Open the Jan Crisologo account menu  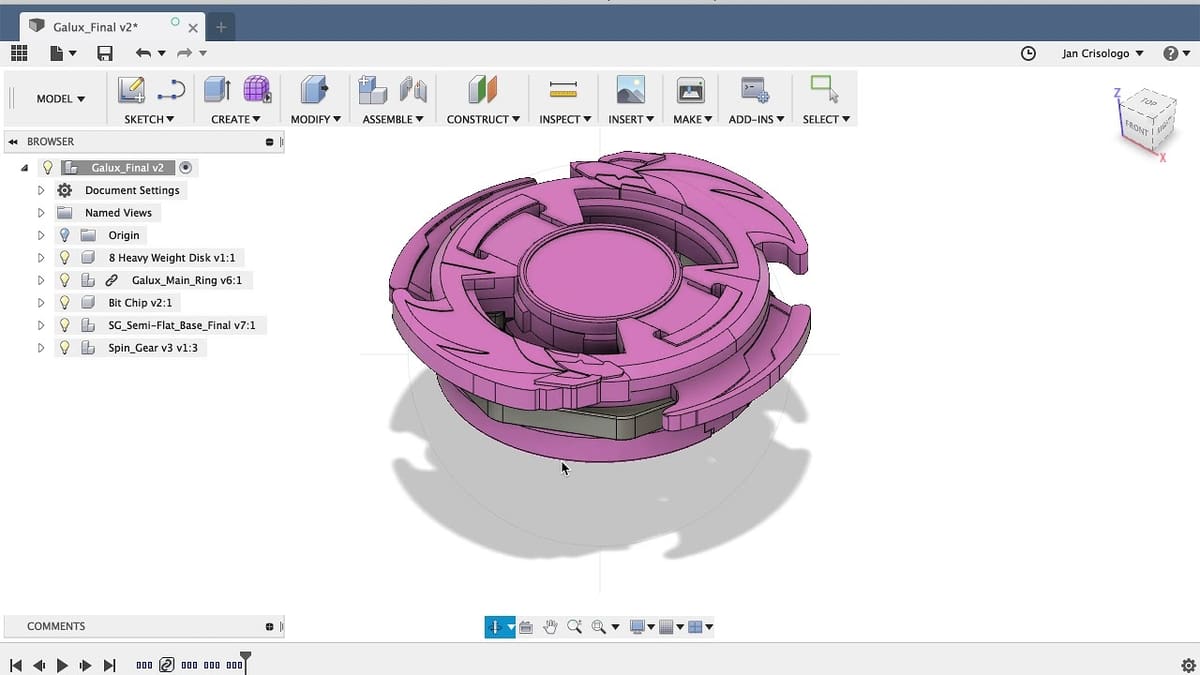pos(1102,53)
